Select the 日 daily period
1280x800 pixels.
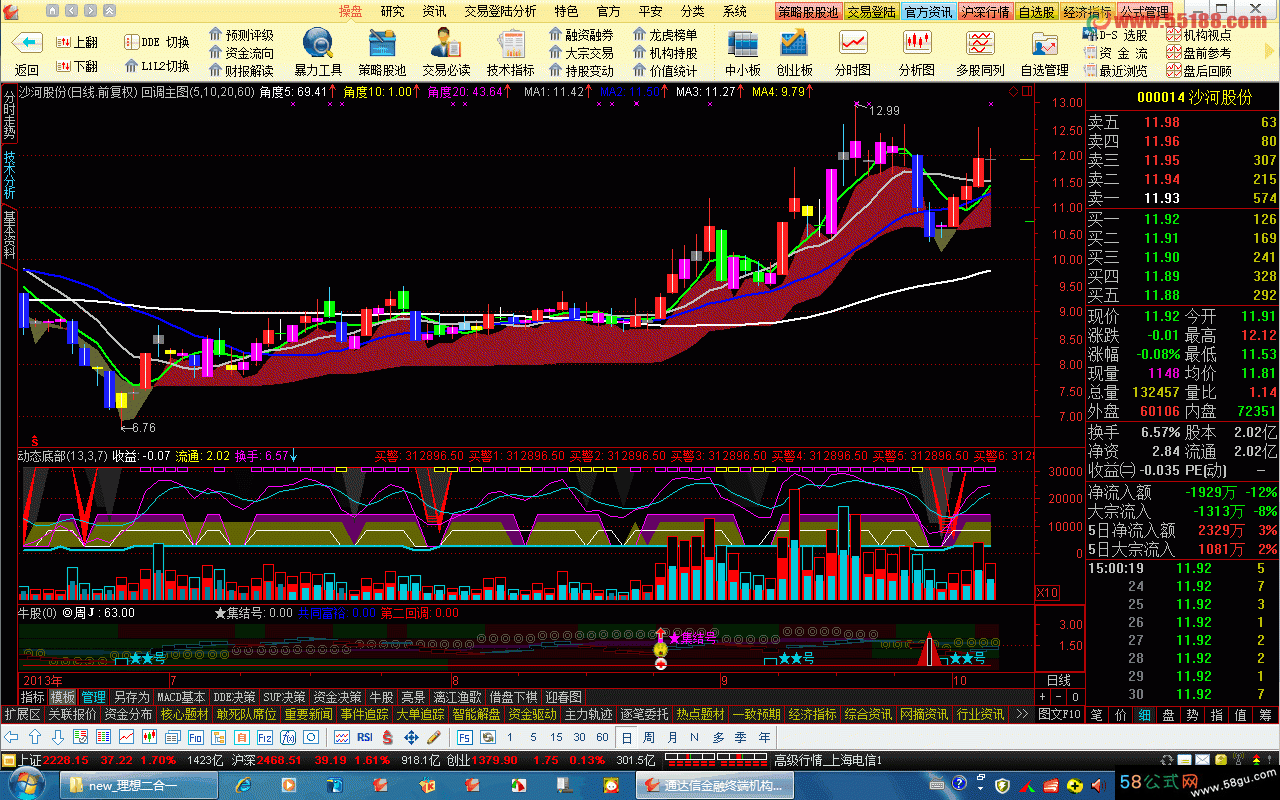point(626,737)
